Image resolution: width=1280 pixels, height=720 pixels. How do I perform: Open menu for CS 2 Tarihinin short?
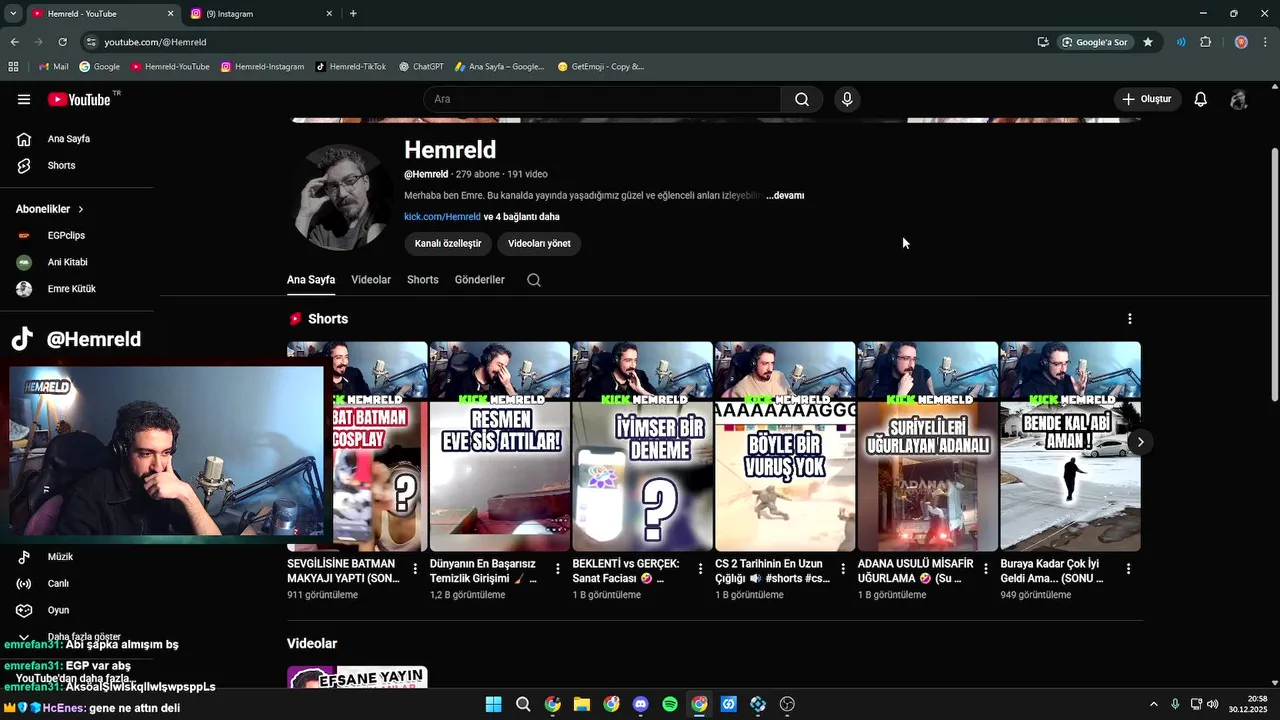coord(843,568)
